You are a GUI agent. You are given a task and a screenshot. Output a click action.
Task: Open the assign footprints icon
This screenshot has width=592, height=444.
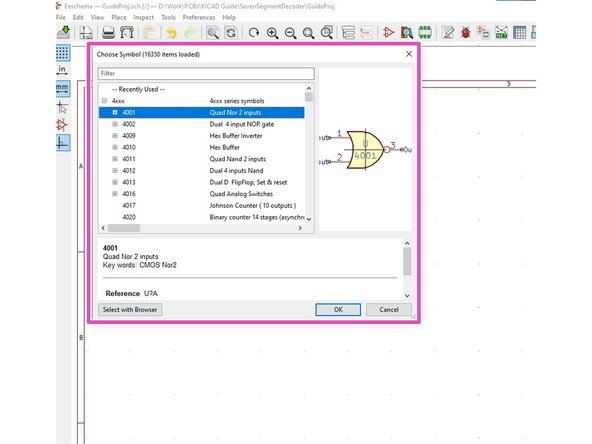coord(484,32)
